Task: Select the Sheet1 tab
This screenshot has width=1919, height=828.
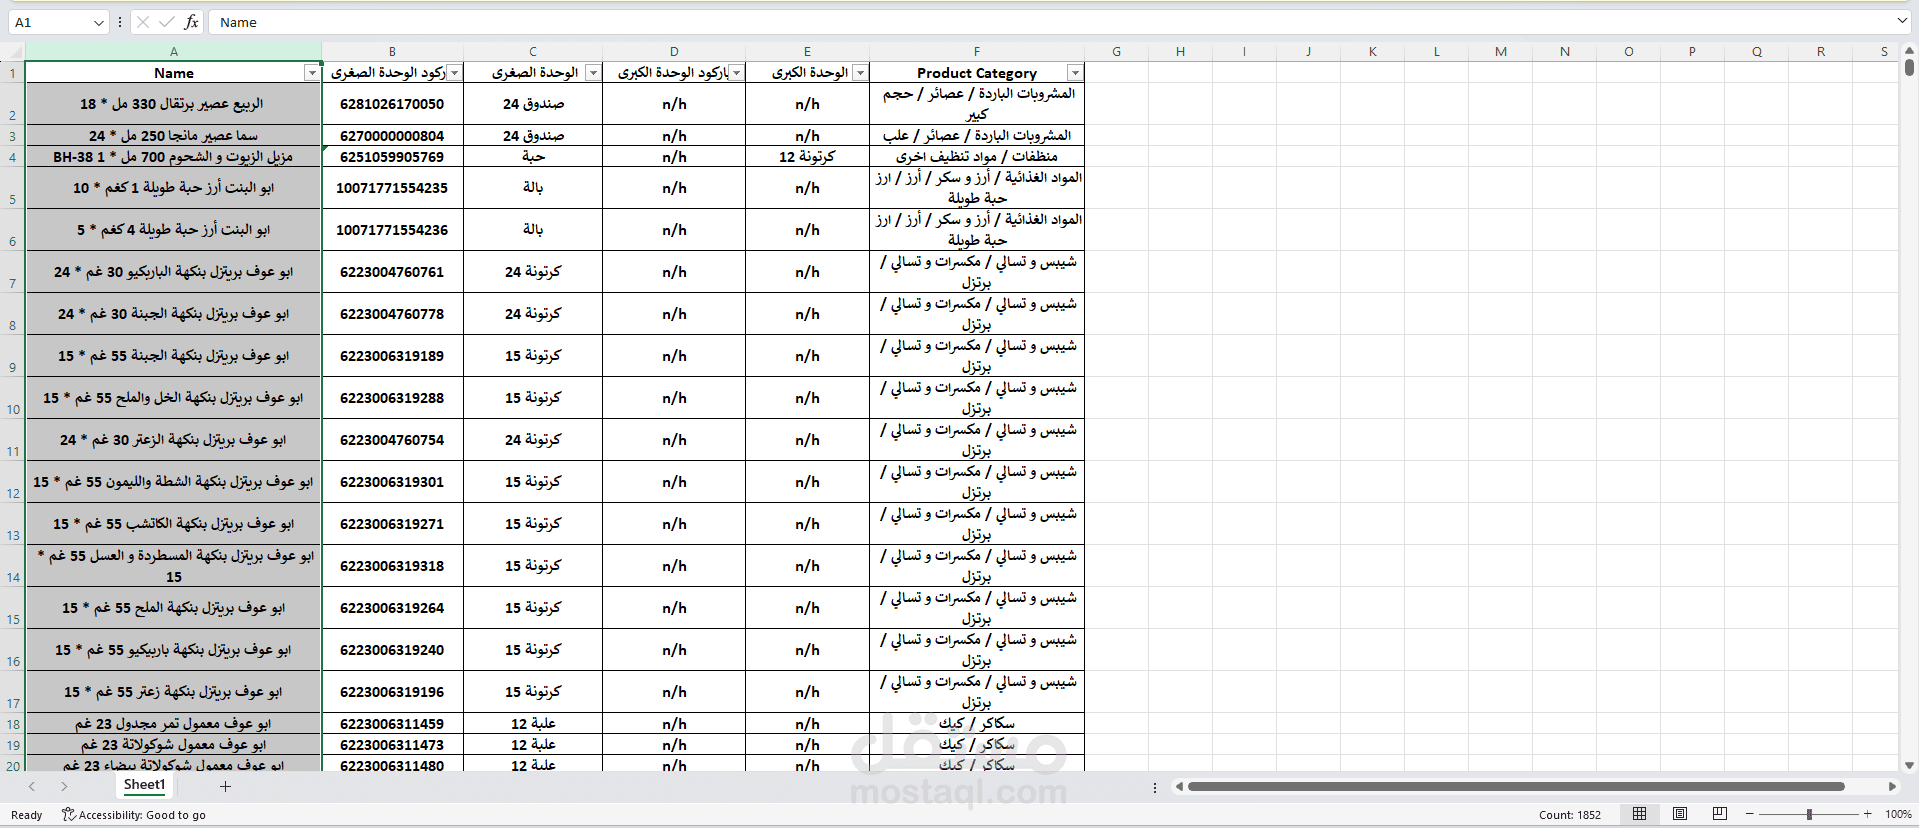Action: click(144, 785)
